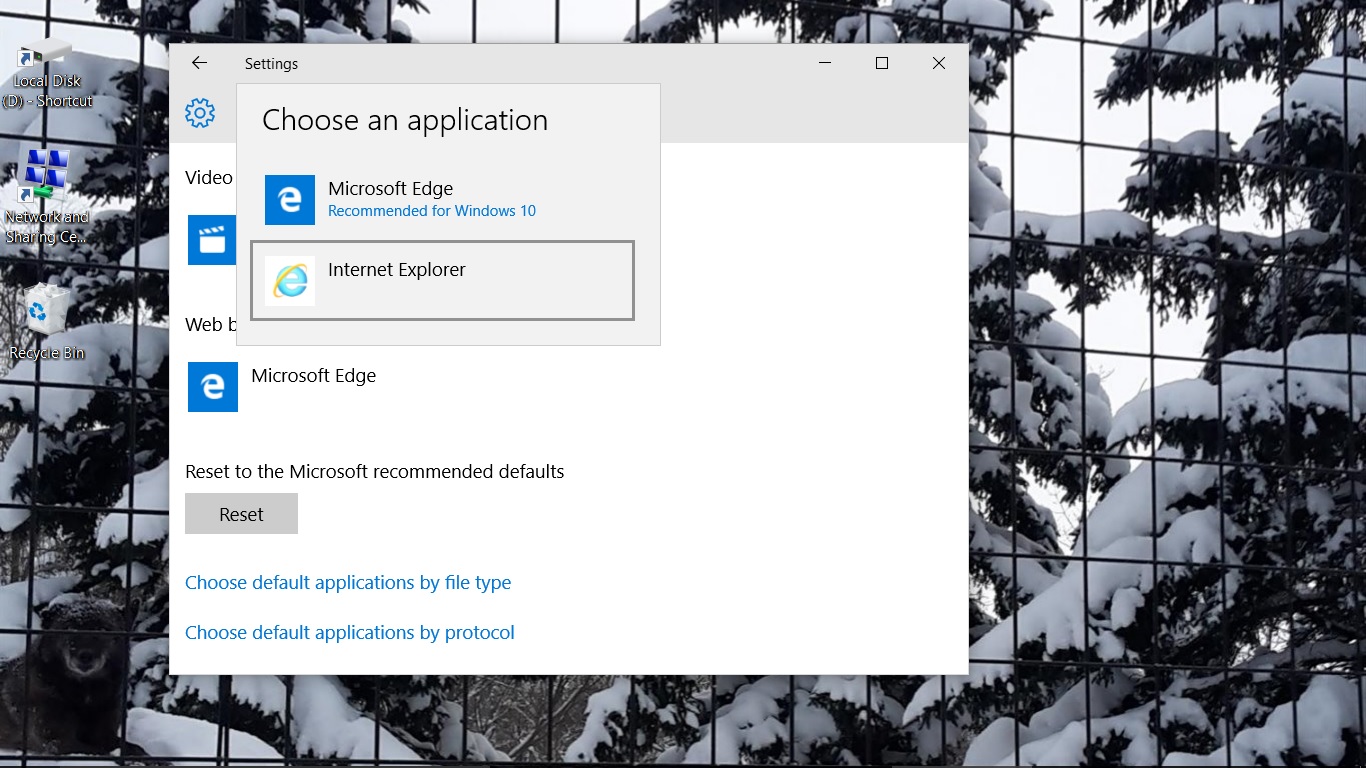Click the 'Choose an application' heading
1366x768 pixels.
click(405, 120)
